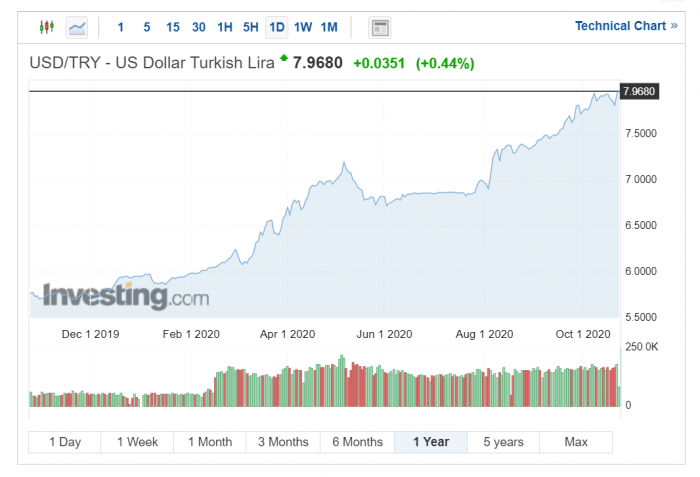This screenshot has height=477, width=700.
Task: Select the 1H interval
Action: coord(225,27)
